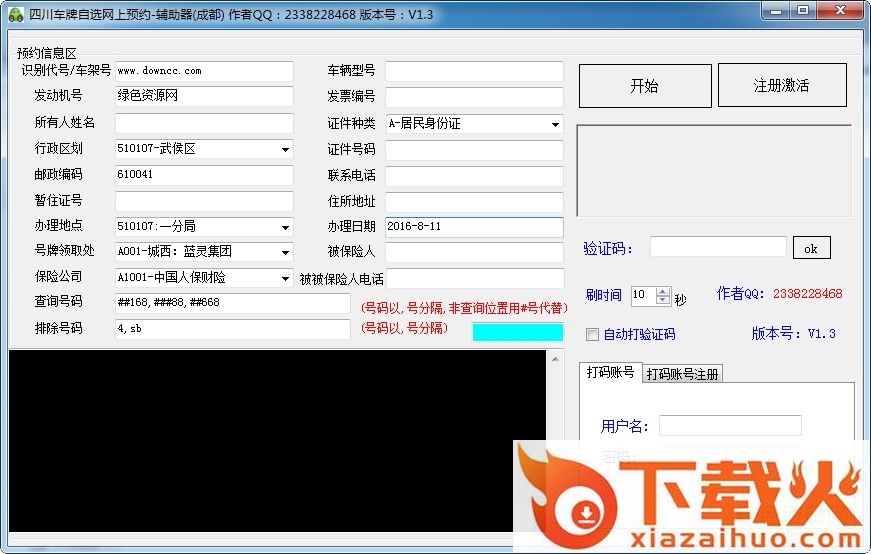Switch to the 打码账号注册 tab
This screenshot has width=871, height=554.
(683, 374)
